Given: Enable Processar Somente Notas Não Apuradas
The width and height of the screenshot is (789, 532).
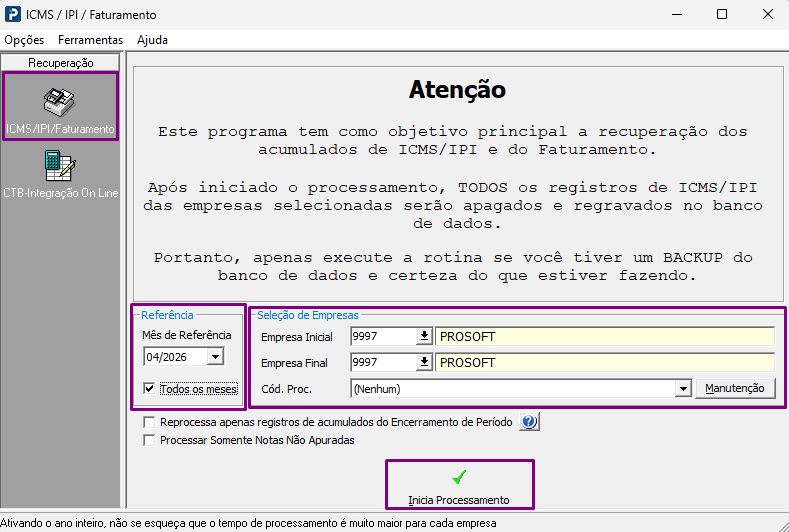Looking at the screenshot, I should tap(149, 440).
